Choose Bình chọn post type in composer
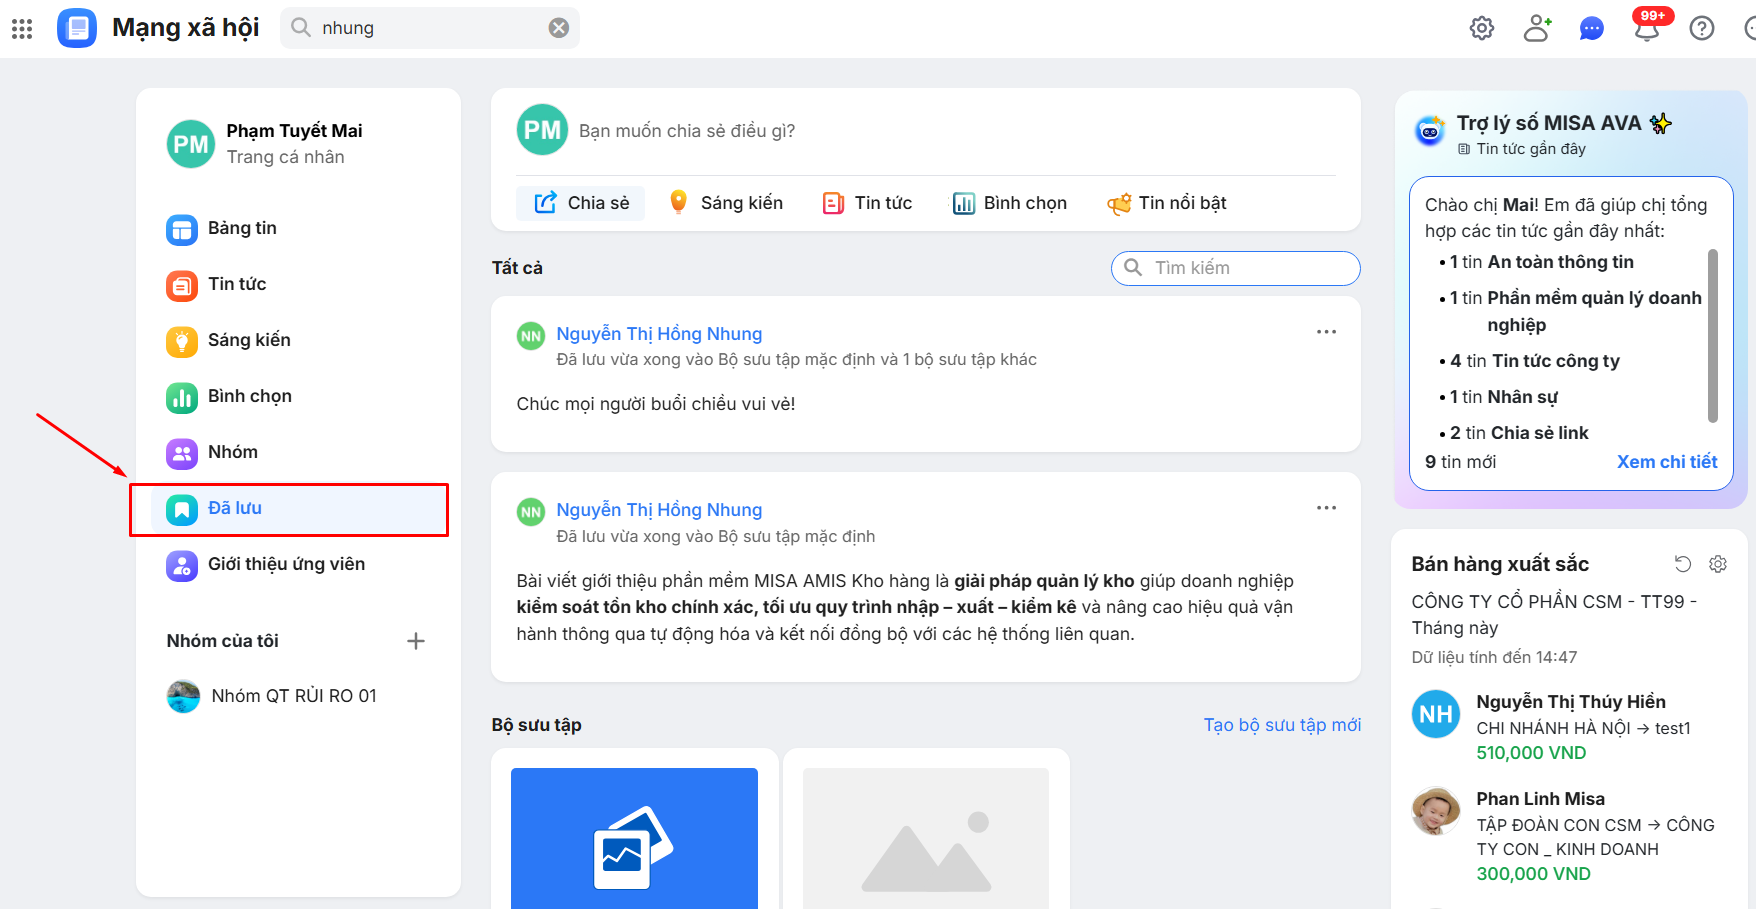Screen dimensions: 1756x909 (1010, 203)
